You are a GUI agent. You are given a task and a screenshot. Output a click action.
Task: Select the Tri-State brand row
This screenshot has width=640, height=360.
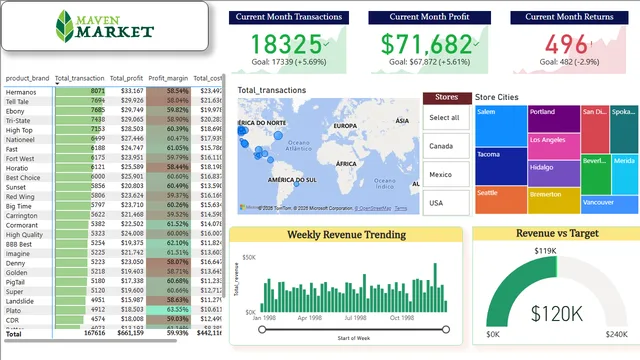[113, 120]
